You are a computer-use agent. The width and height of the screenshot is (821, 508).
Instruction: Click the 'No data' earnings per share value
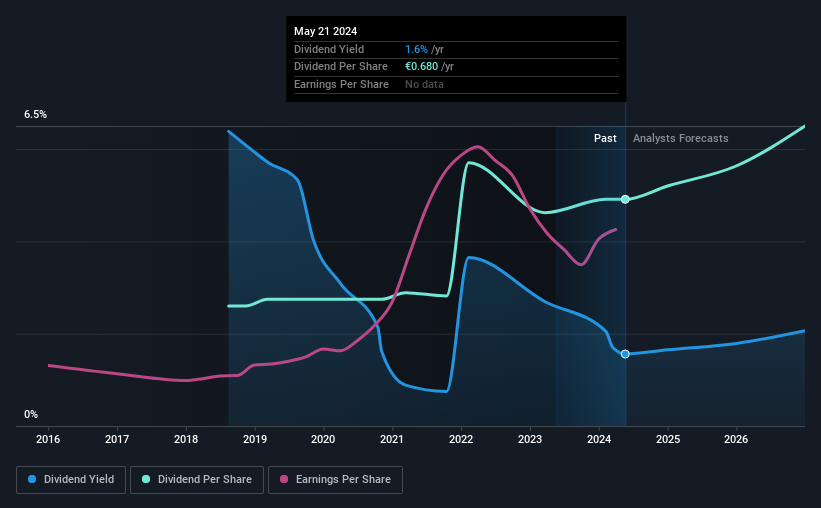424,84
